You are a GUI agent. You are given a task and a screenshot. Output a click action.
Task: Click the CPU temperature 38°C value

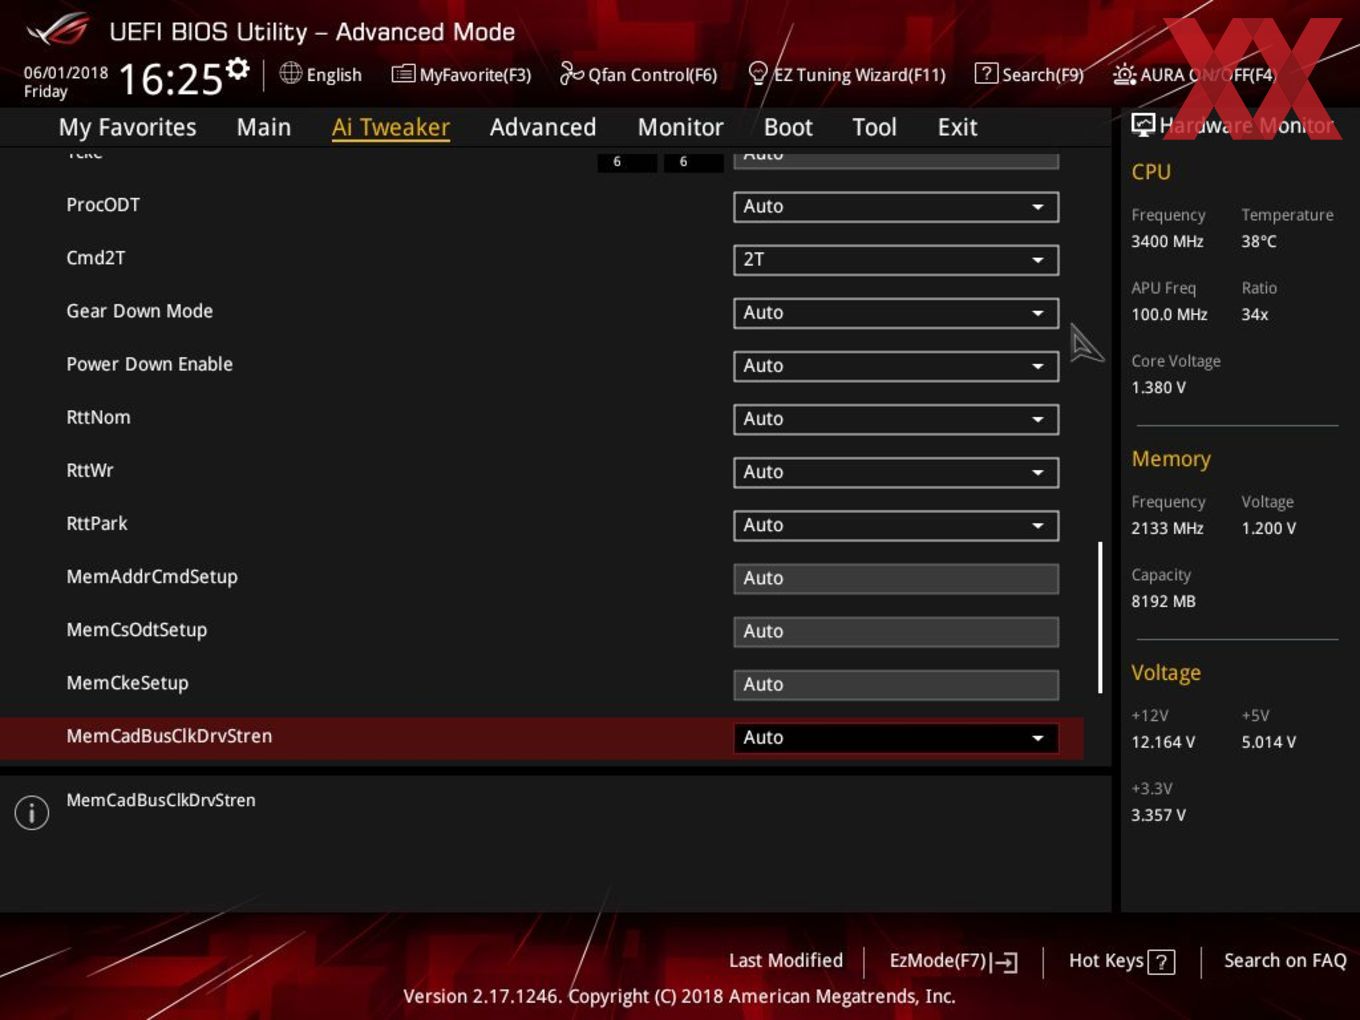coord(1259,241)
